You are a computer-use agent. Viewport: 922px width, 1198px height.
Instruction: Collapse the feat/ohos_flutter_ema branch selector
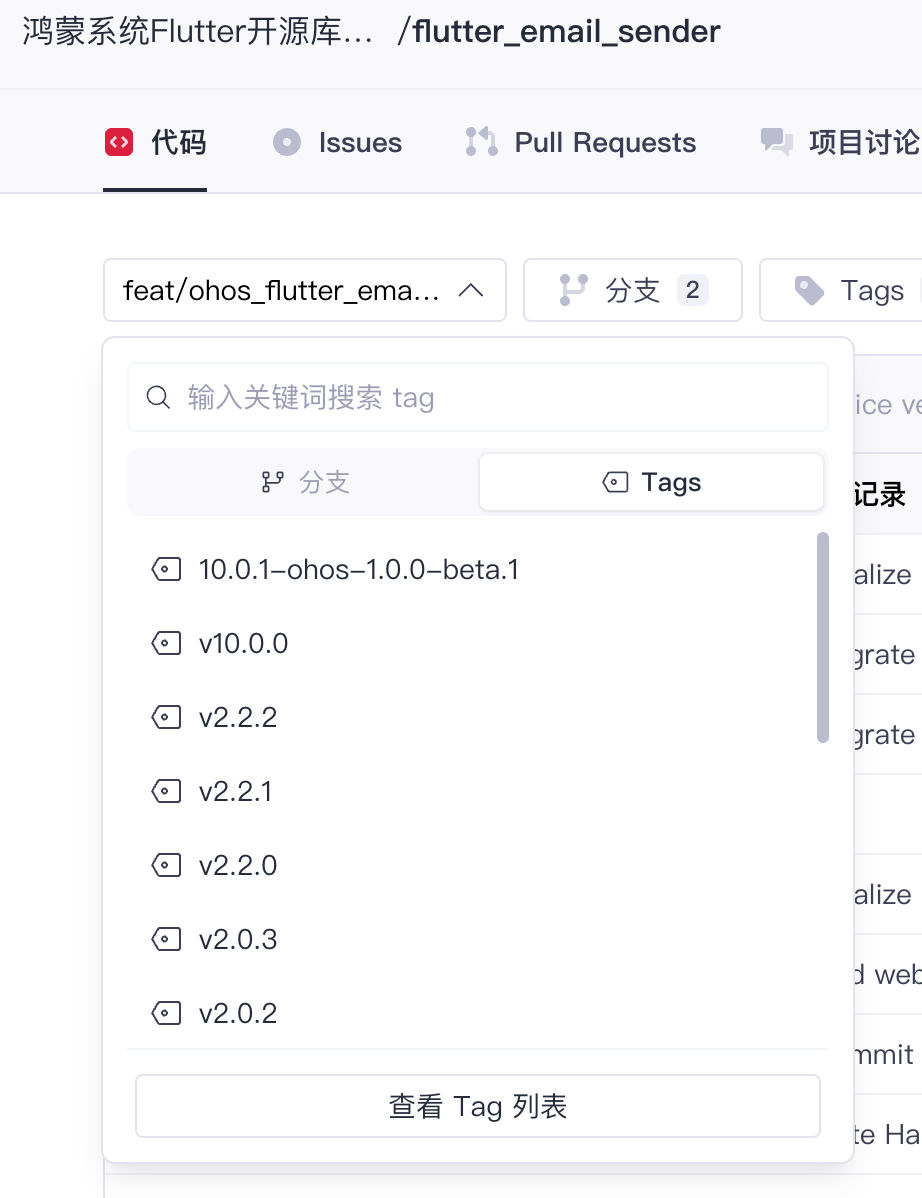305,290
